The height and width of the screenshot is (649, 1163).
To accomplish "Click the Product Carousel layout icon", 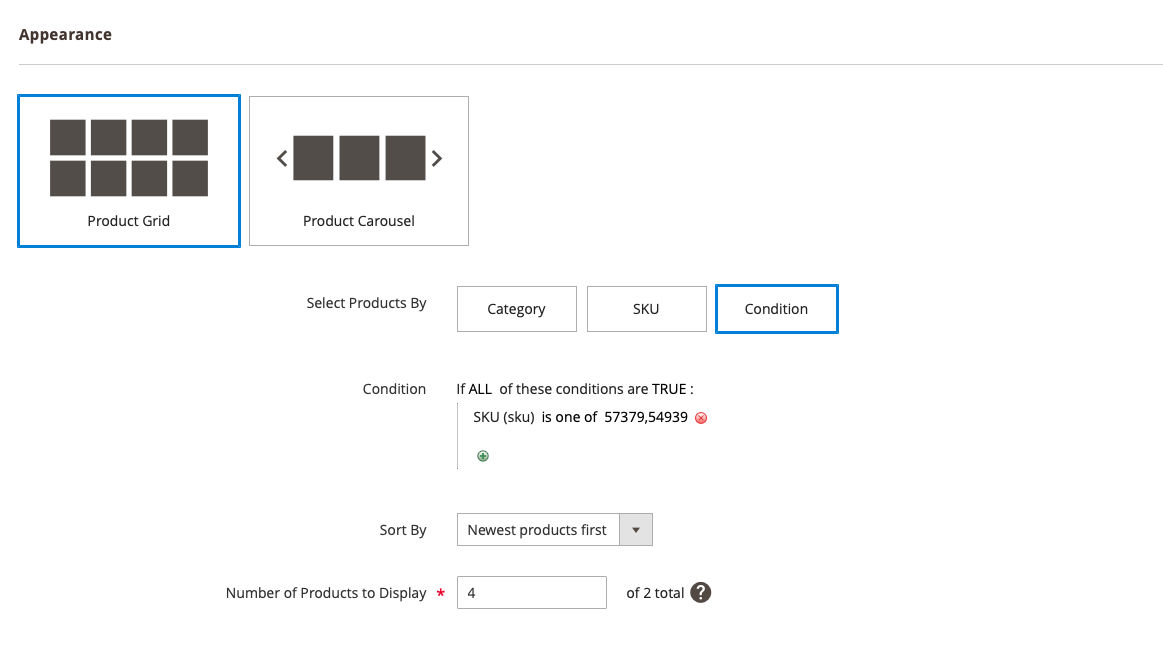I will pos(358,158).
